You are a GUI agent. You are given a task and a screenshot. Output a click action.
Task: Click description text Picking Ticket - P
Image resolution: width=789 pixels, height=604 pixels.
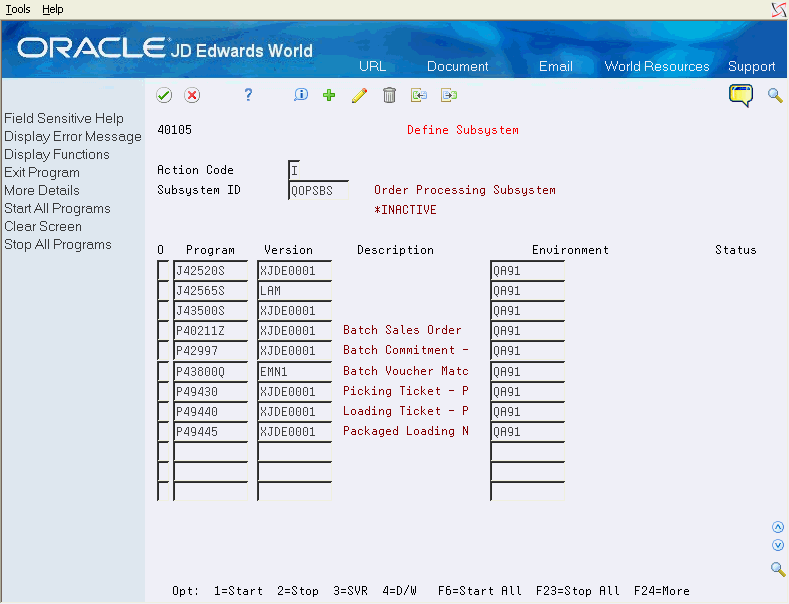pos(406,391)
